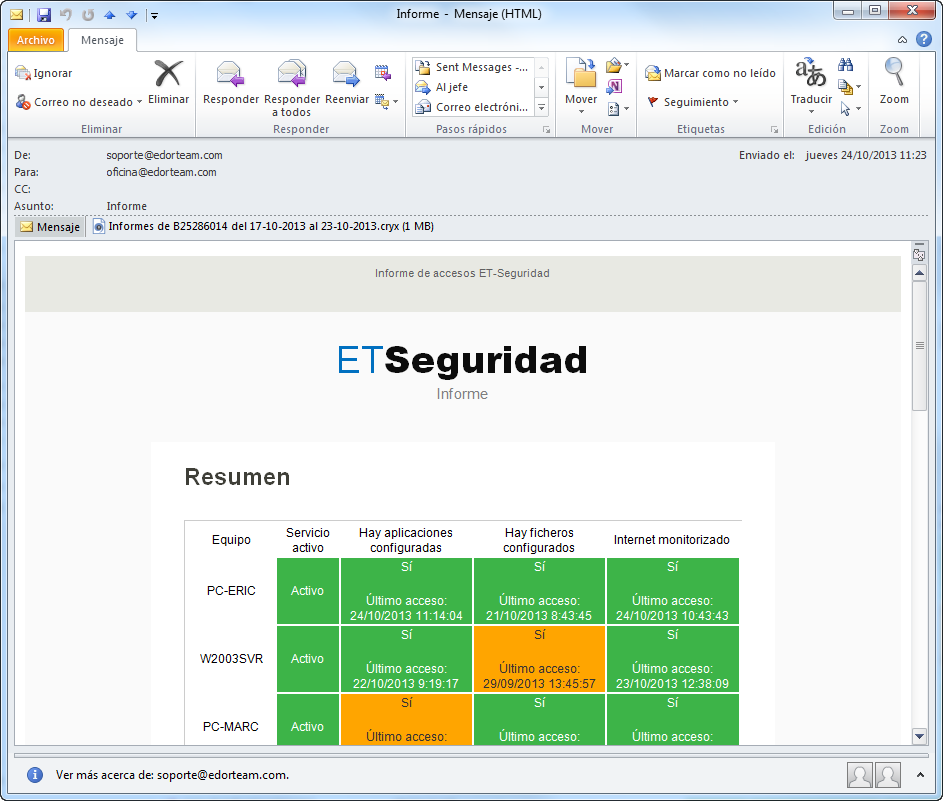Image resolution: width=943 pixels, height=801 pixels.
Task: Undo with the quick access arrow
Action: pyautogui.click(x=66, y=14)
